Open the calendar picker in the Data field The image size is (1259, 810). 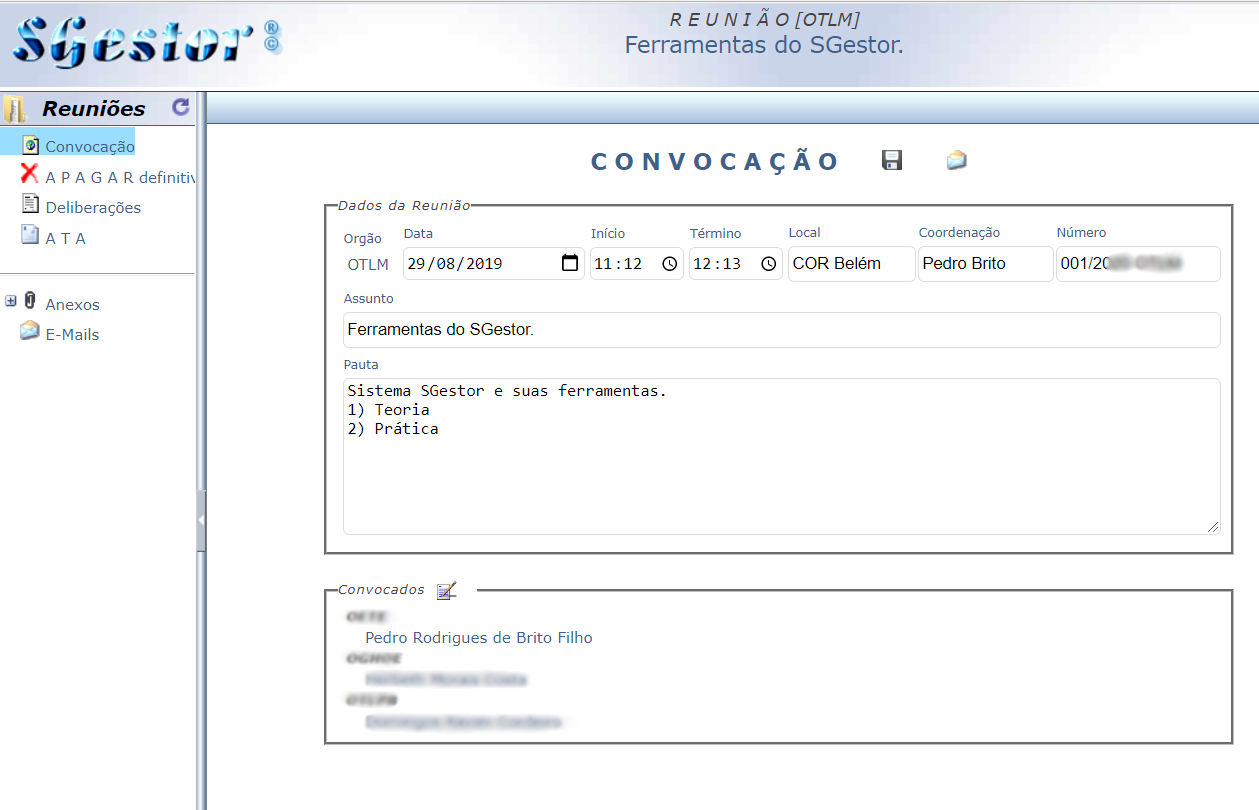(570, 264)
